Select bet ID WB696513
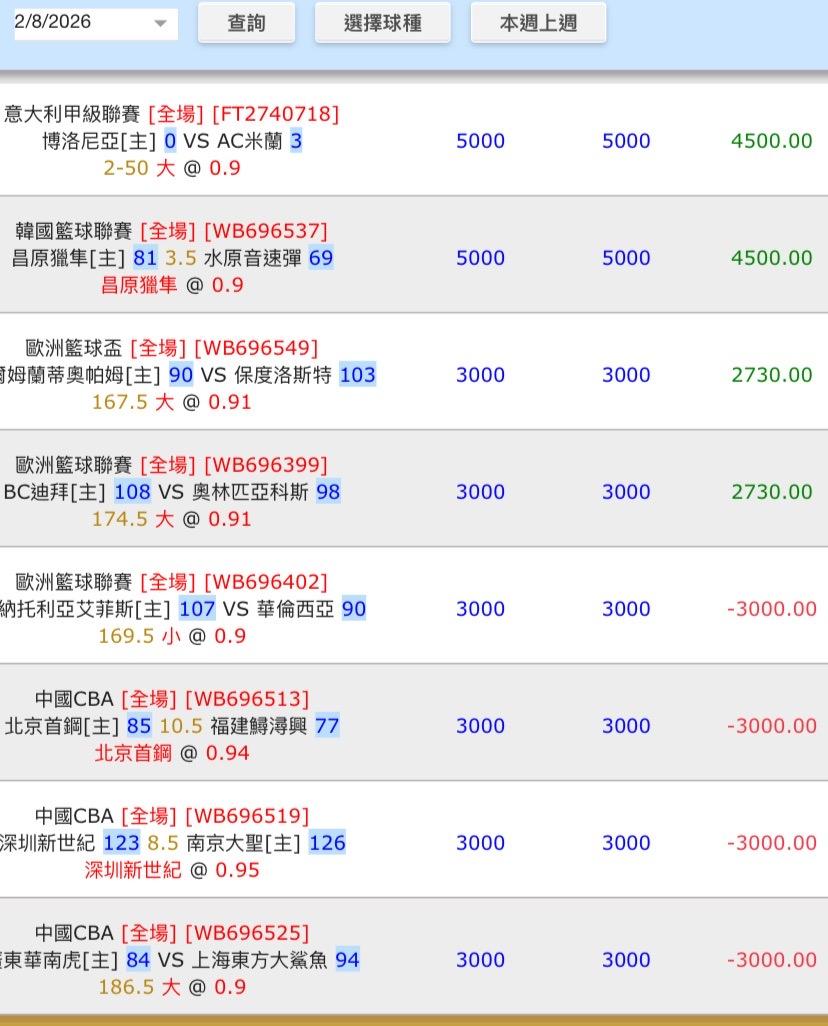The image size is (828, 1026). [246, 699]
